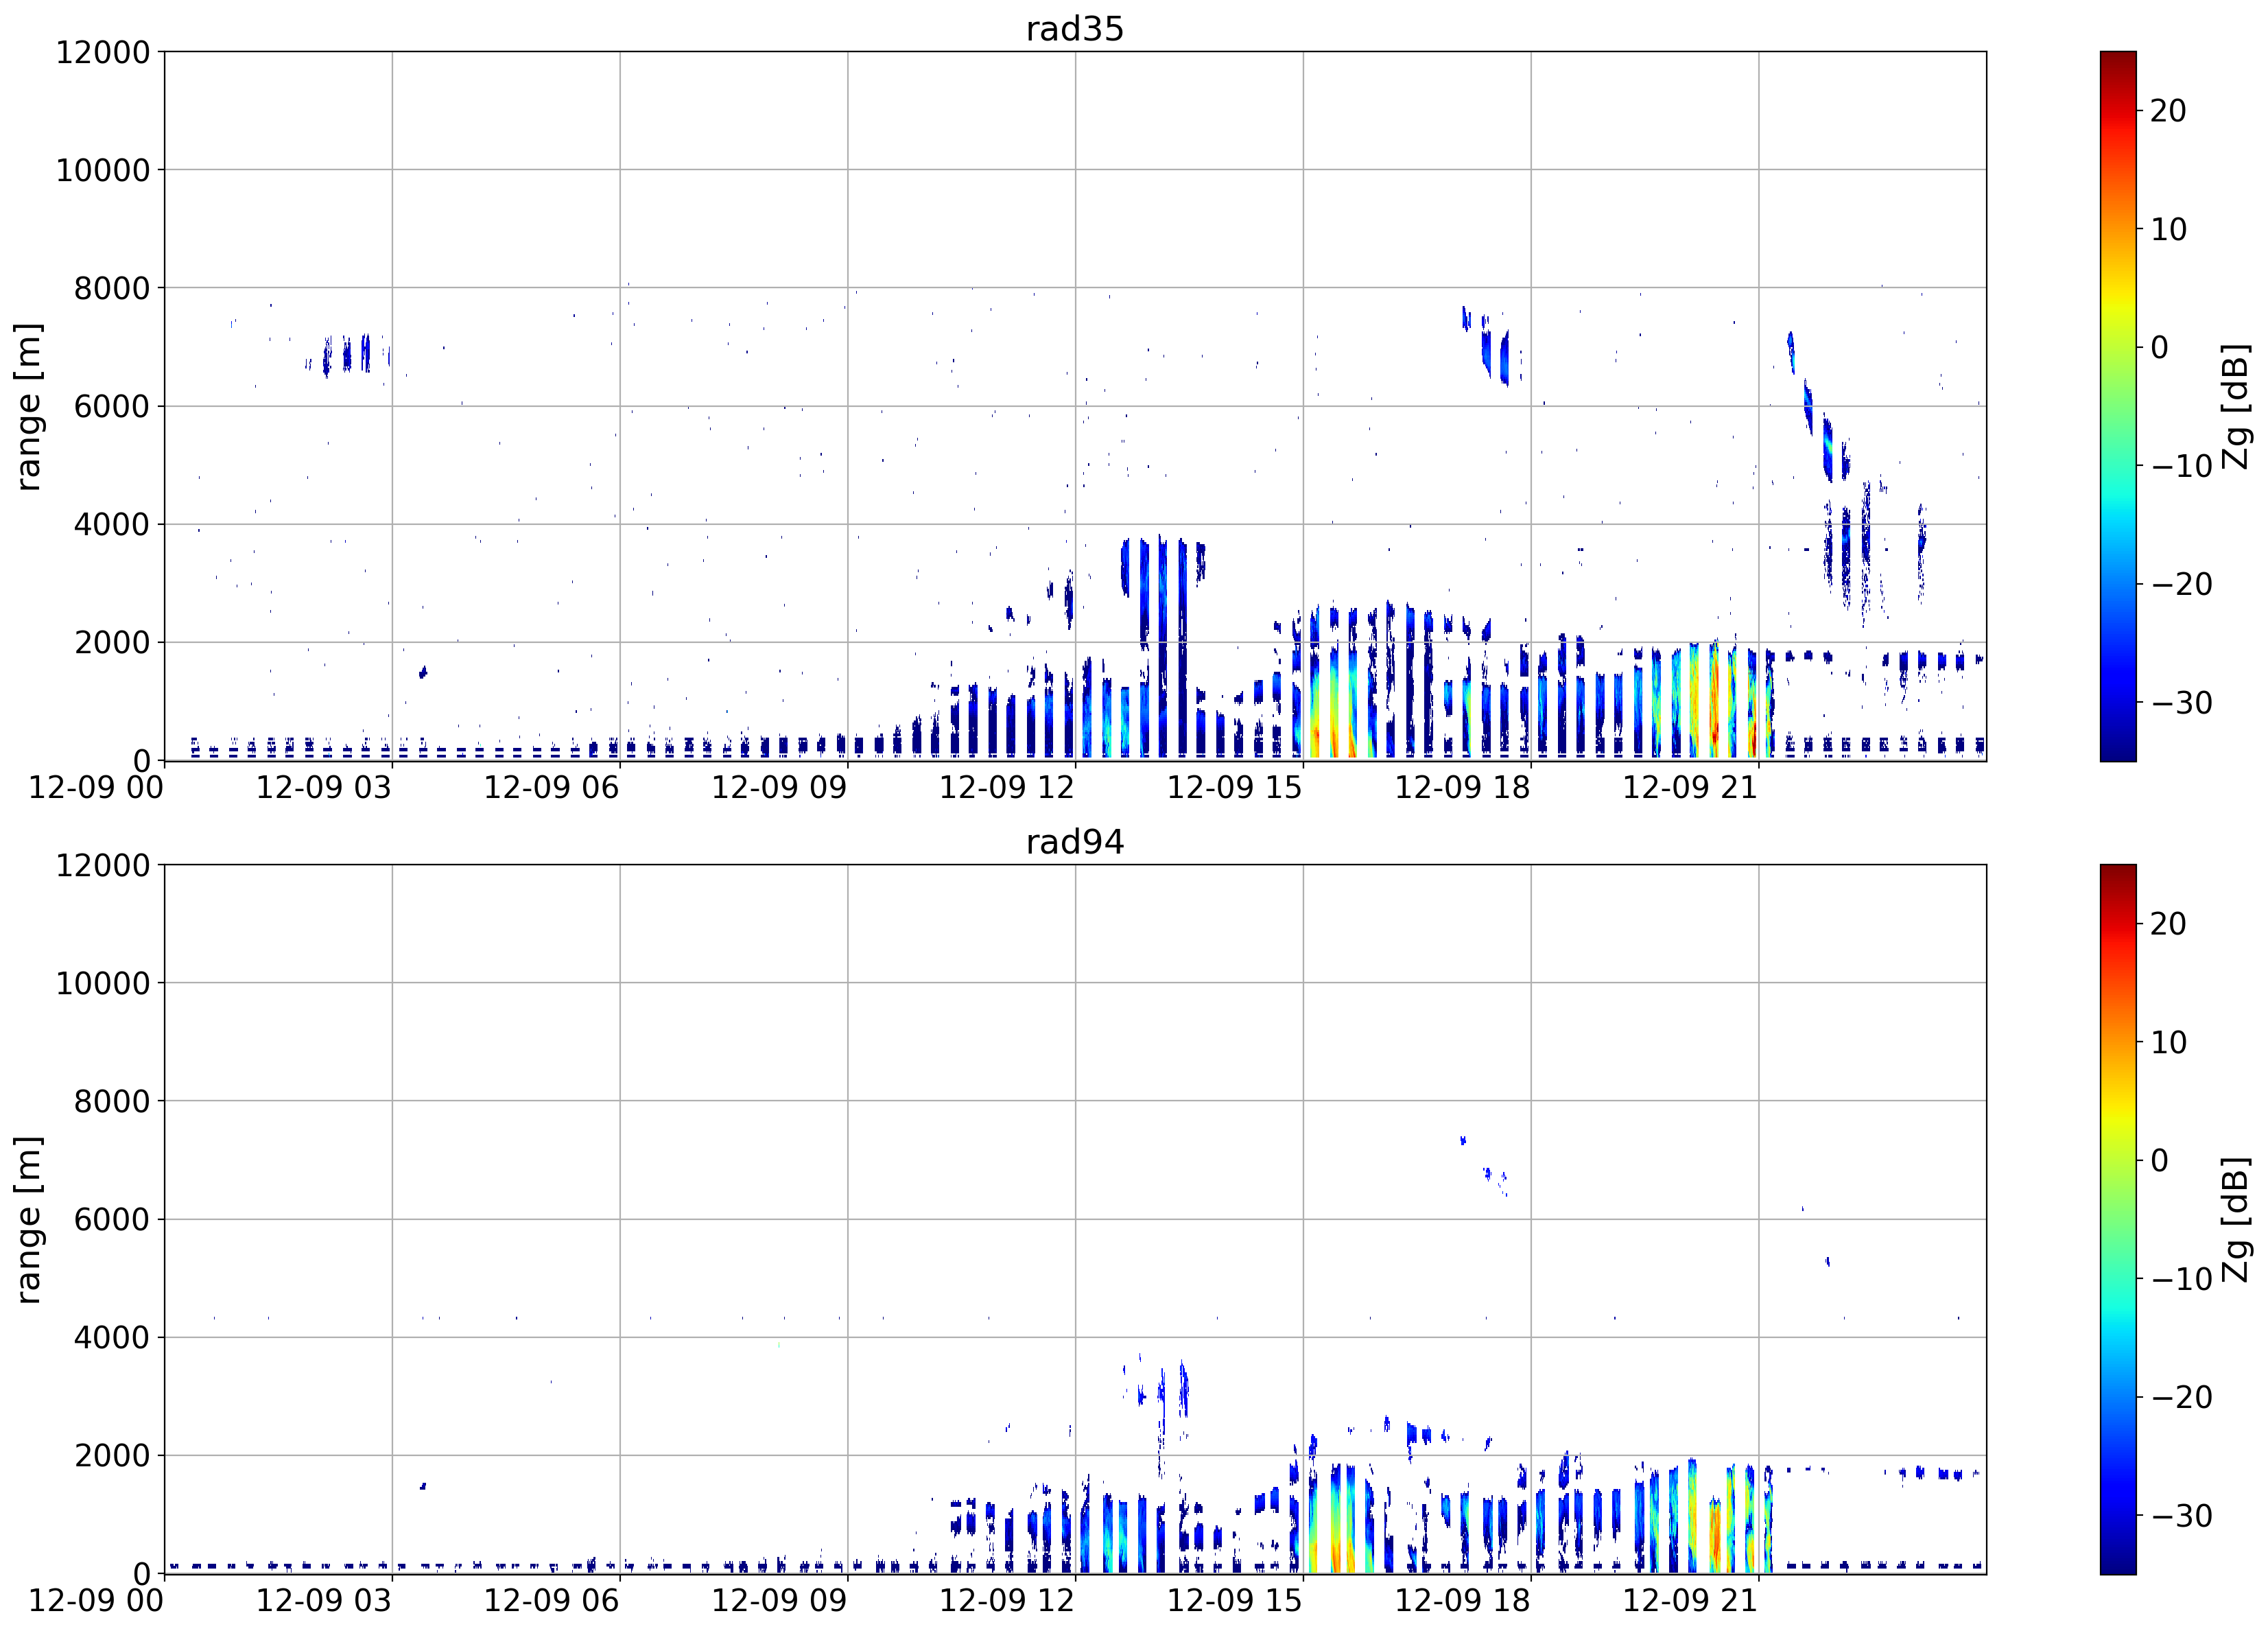Pick the "−30" tick on rad94 colorbar
This screenshot has height=1631, width=2268.
[x=2181, y=1516]
